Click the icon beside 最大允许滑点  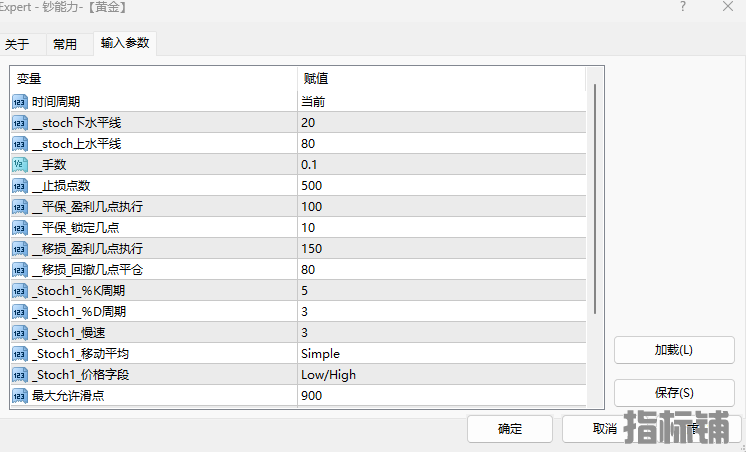tap(20, 396)
